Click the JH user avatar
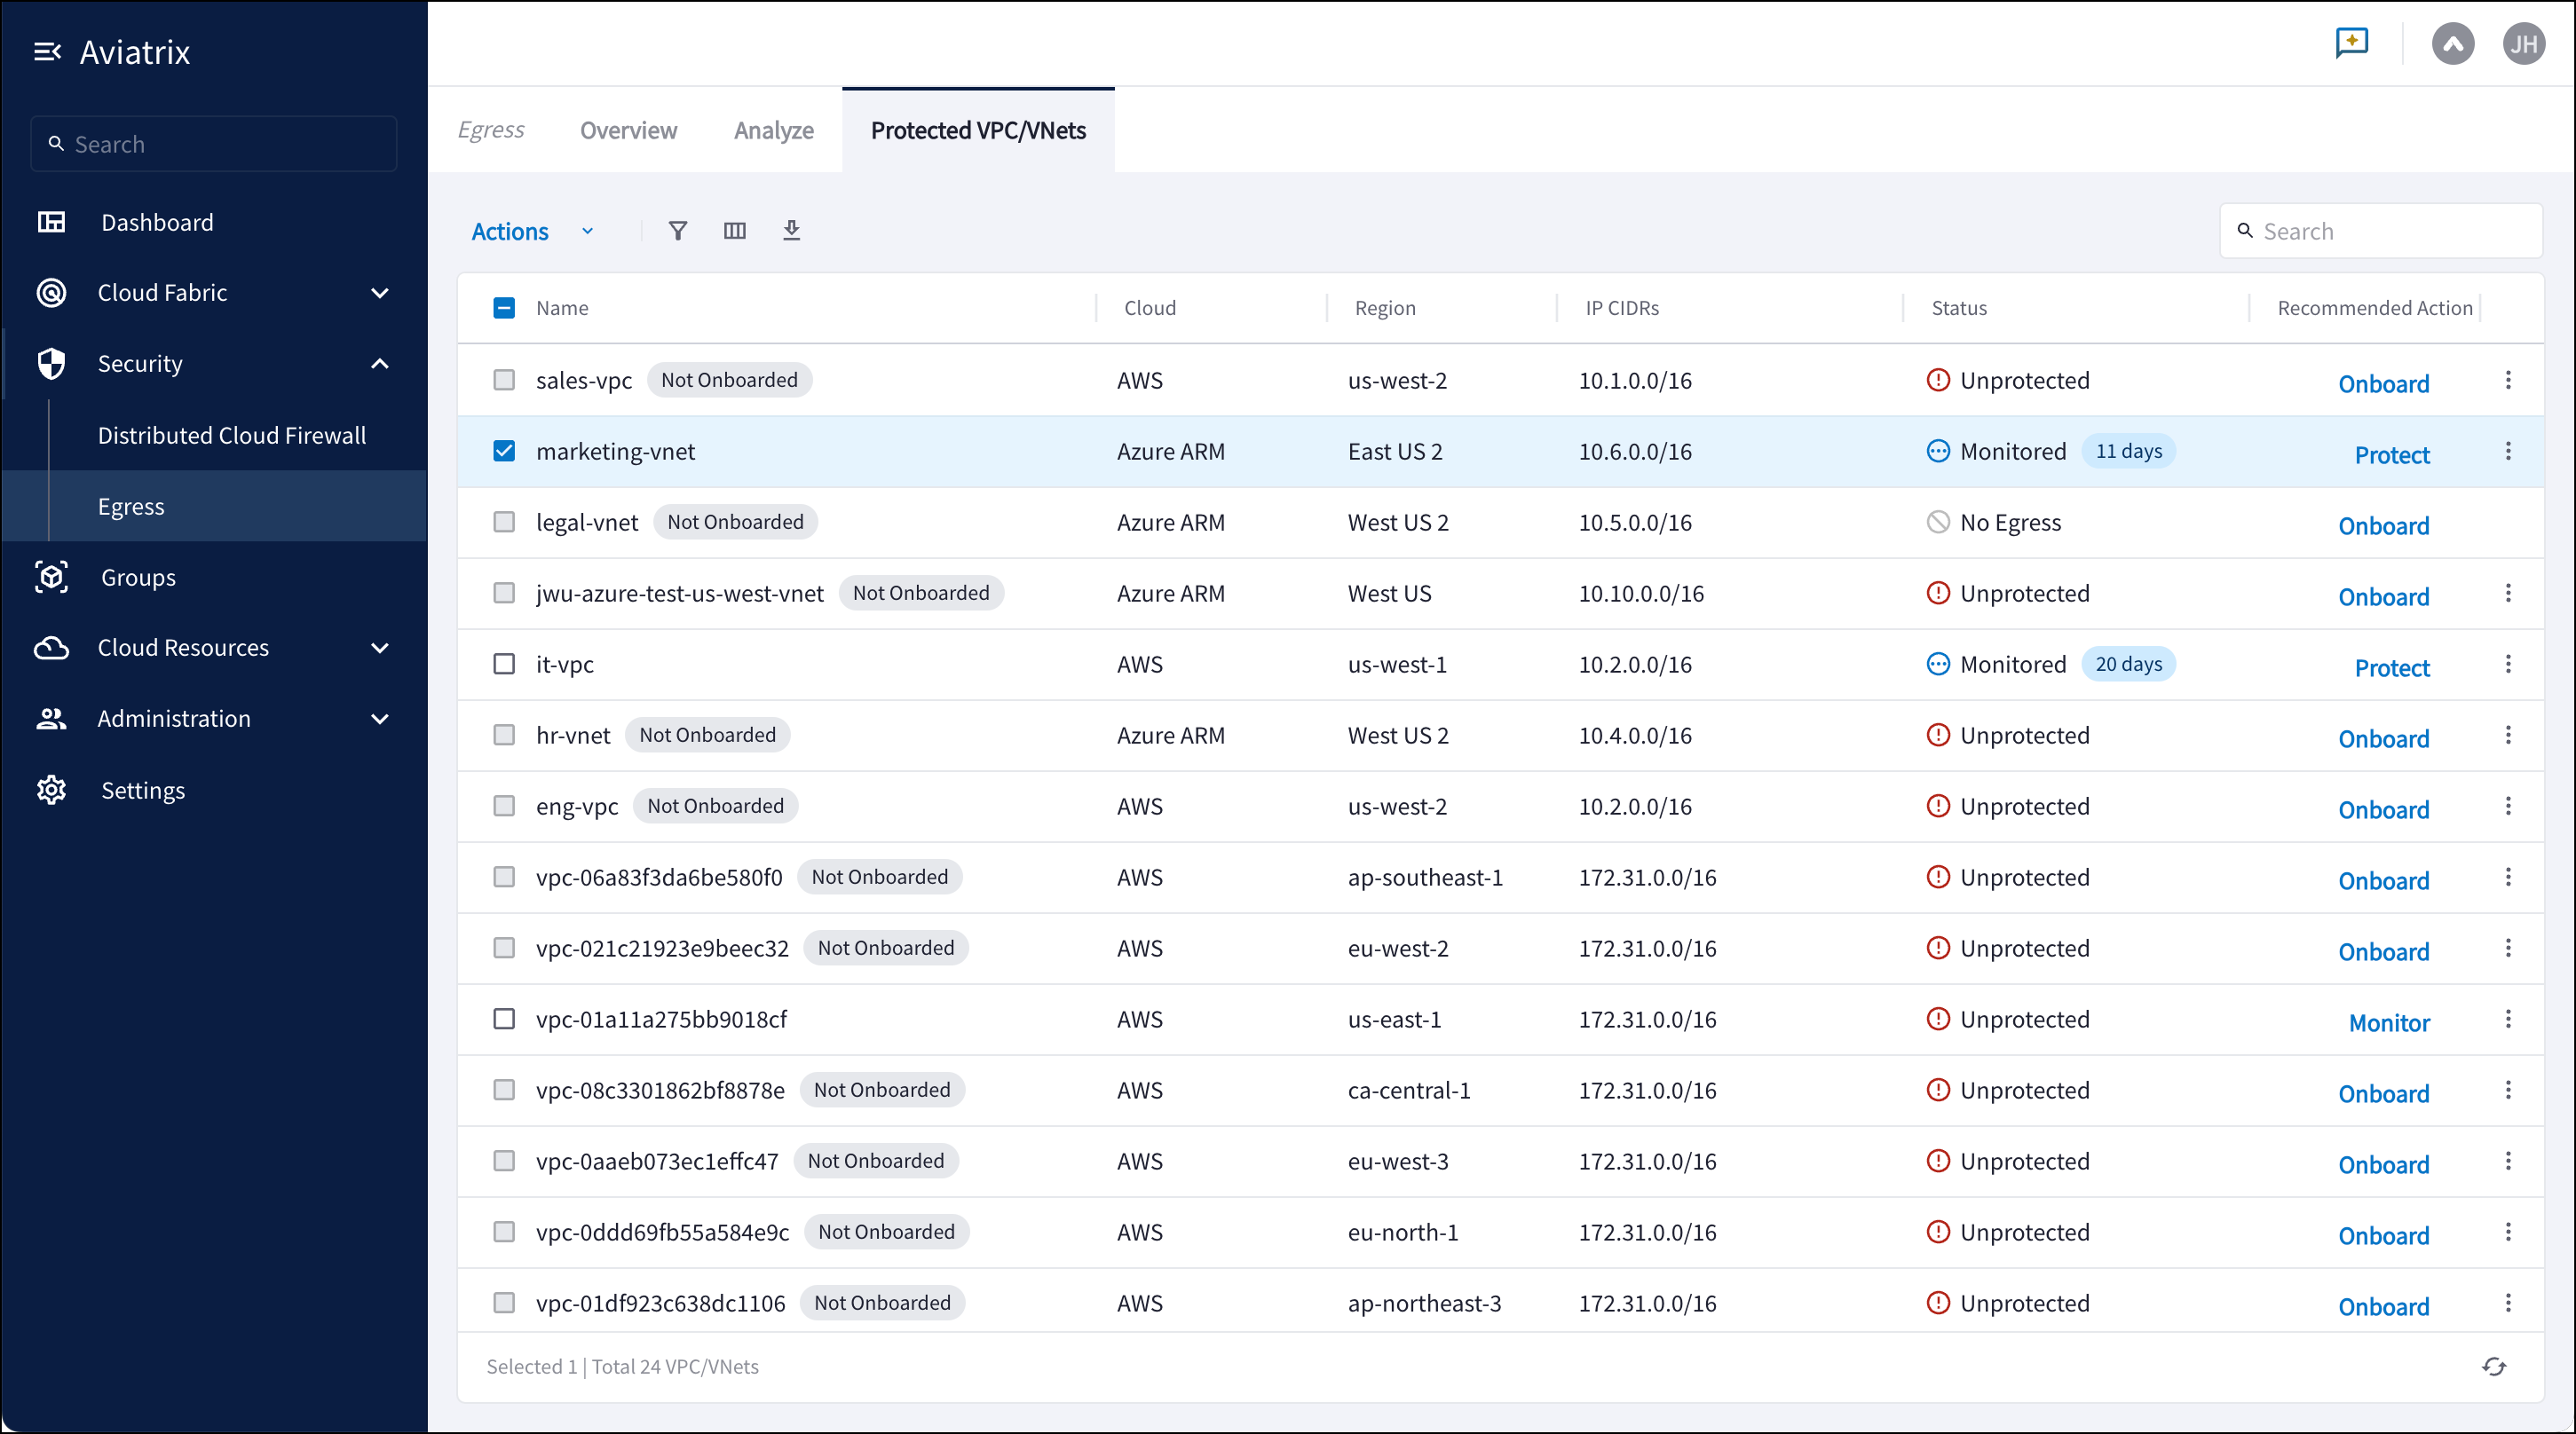Viewport: 2576px width, 1434px height. click(x=2524, y=43)
